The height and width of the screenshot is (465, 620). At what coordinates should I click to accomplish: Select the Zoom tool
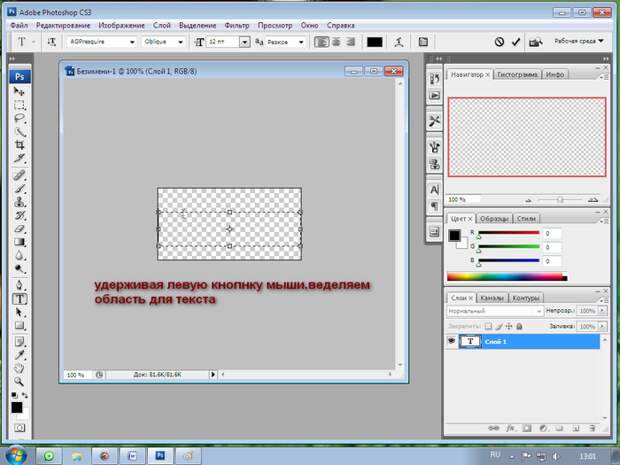[x=19, y=382]
